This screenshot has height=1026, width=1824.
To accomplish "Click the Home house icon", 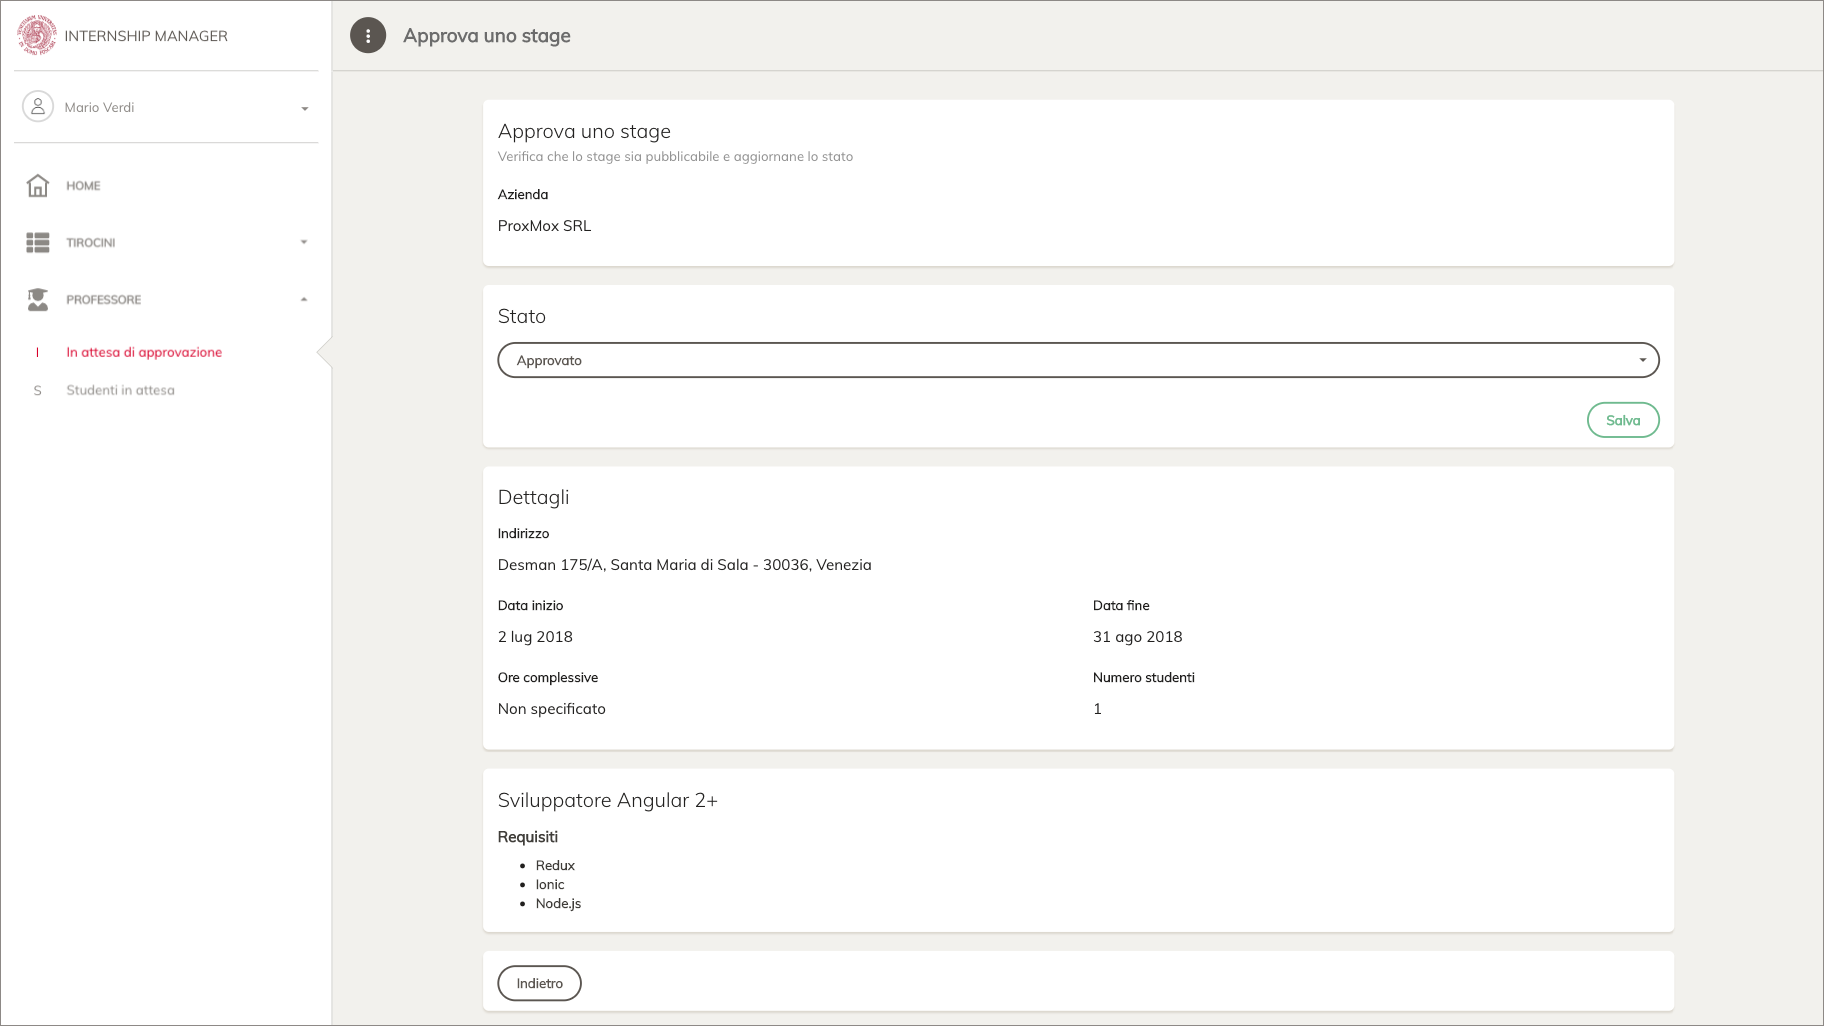I will pyautogui.click(x=38, y=186).
